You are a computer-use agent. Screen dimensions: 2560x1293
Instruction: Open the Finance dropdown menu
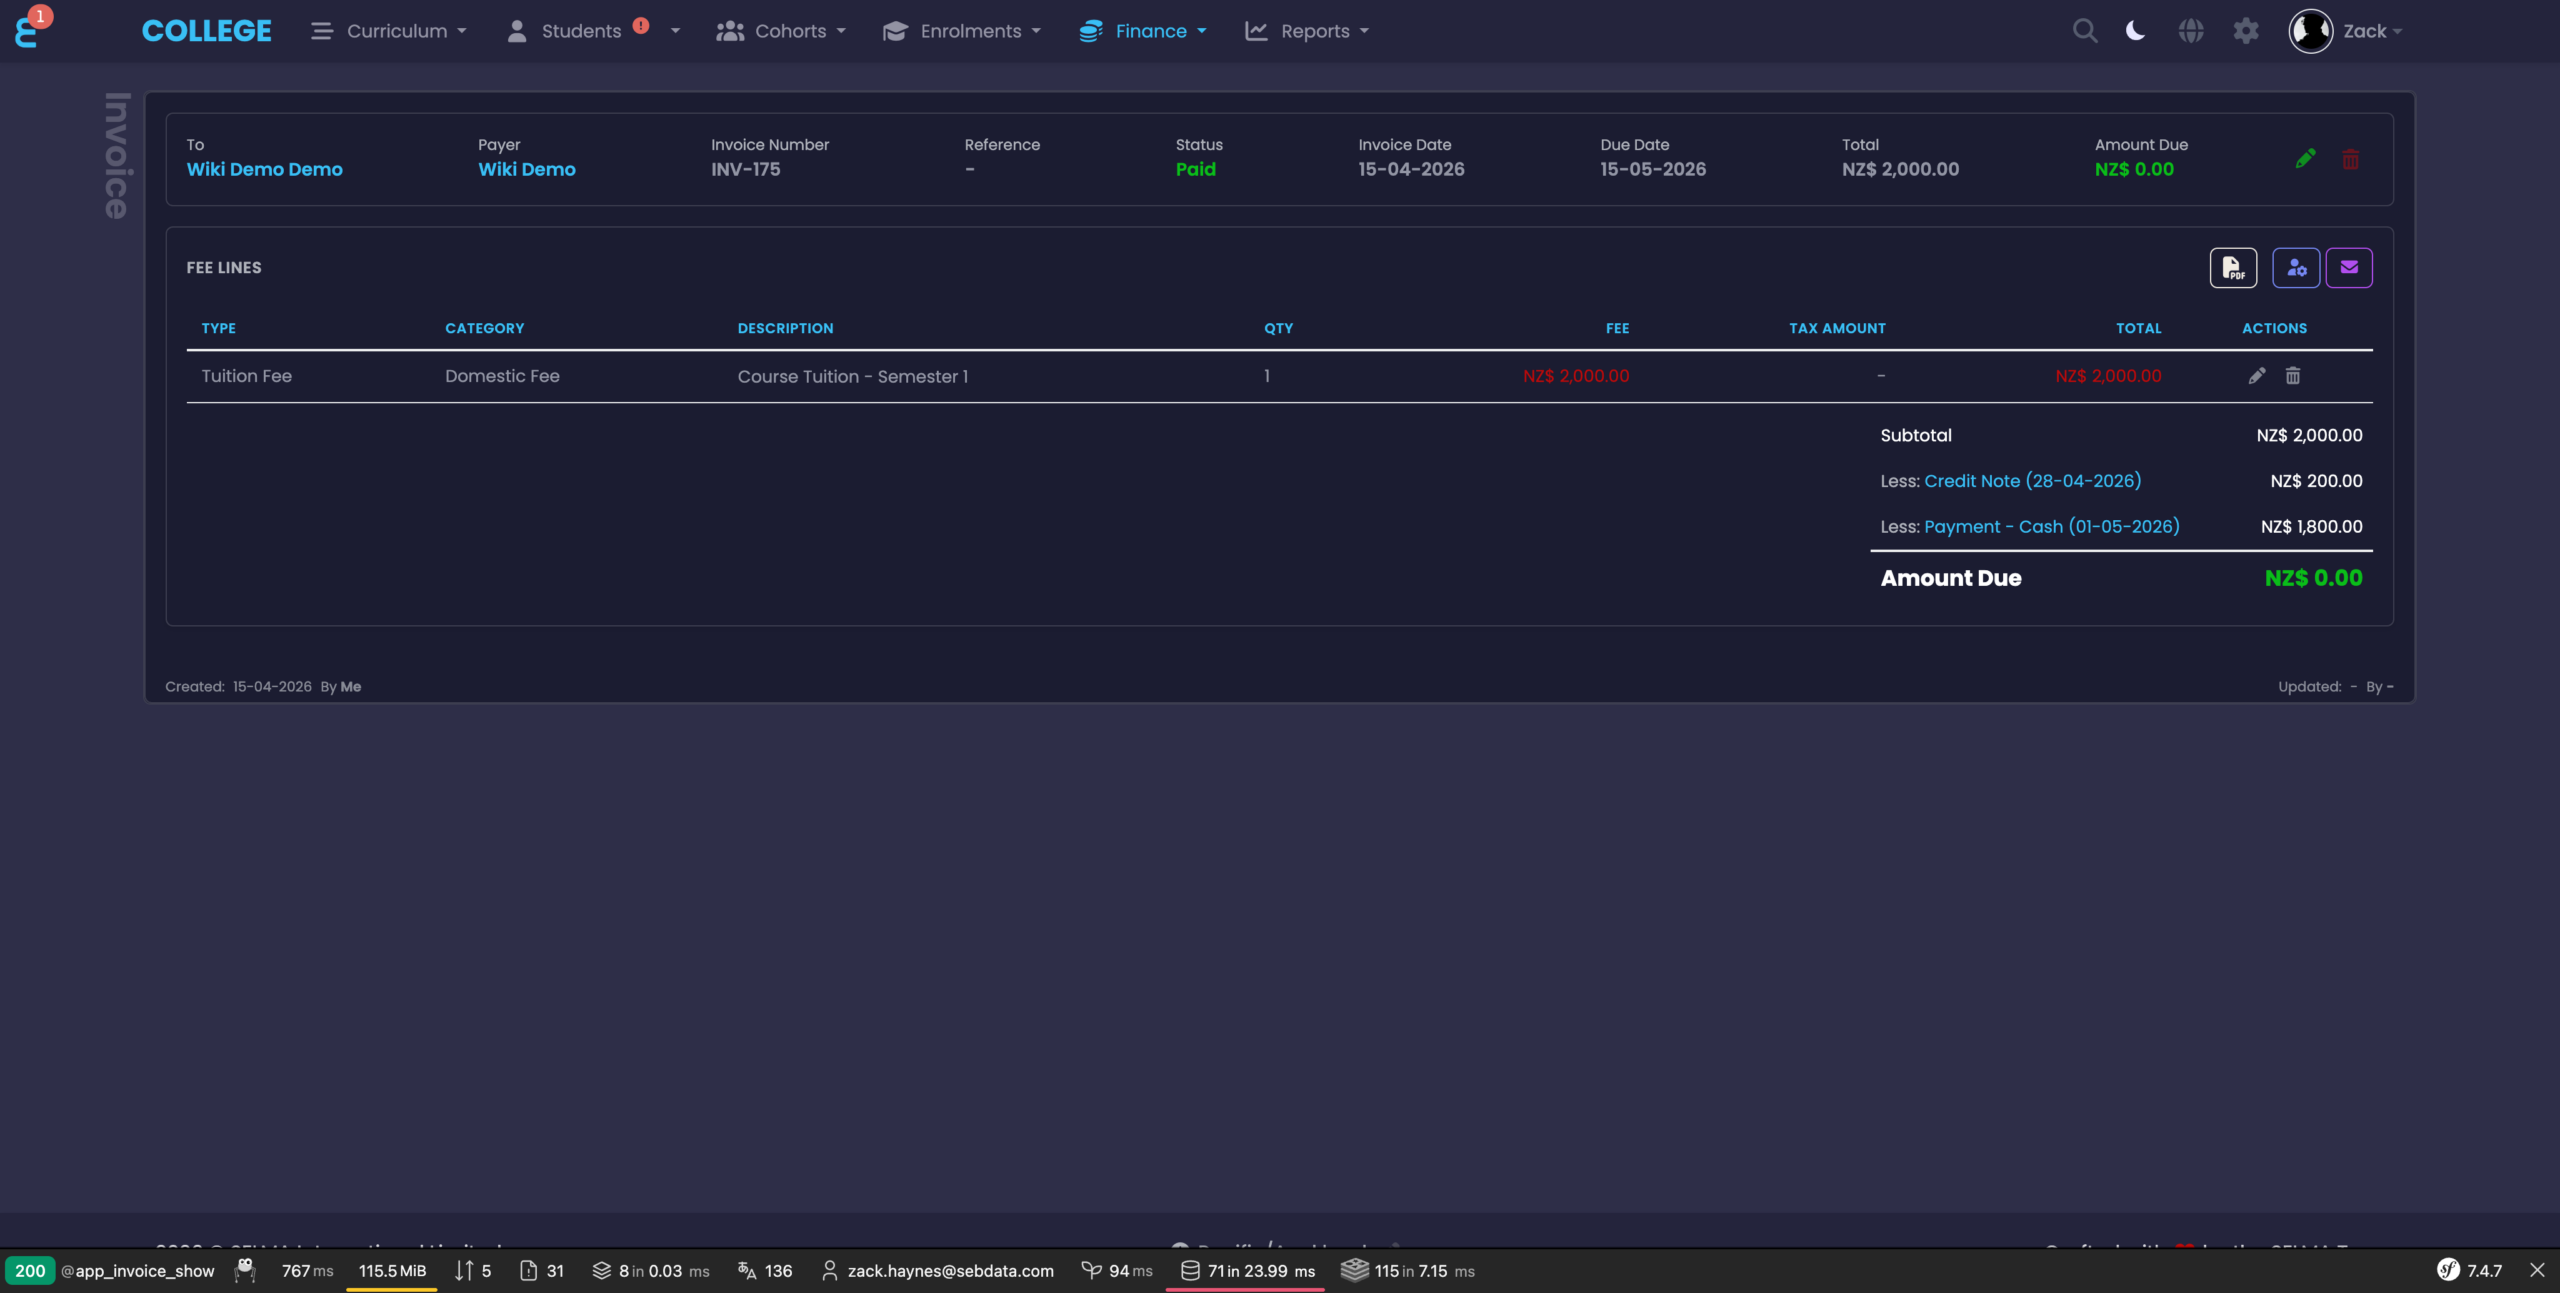(1143, 31)
